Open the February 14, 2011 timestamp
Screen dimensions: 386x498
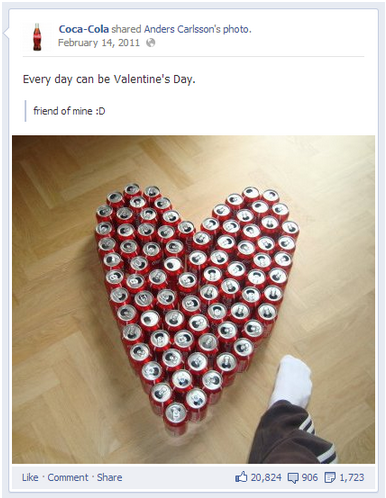[99, 43]
